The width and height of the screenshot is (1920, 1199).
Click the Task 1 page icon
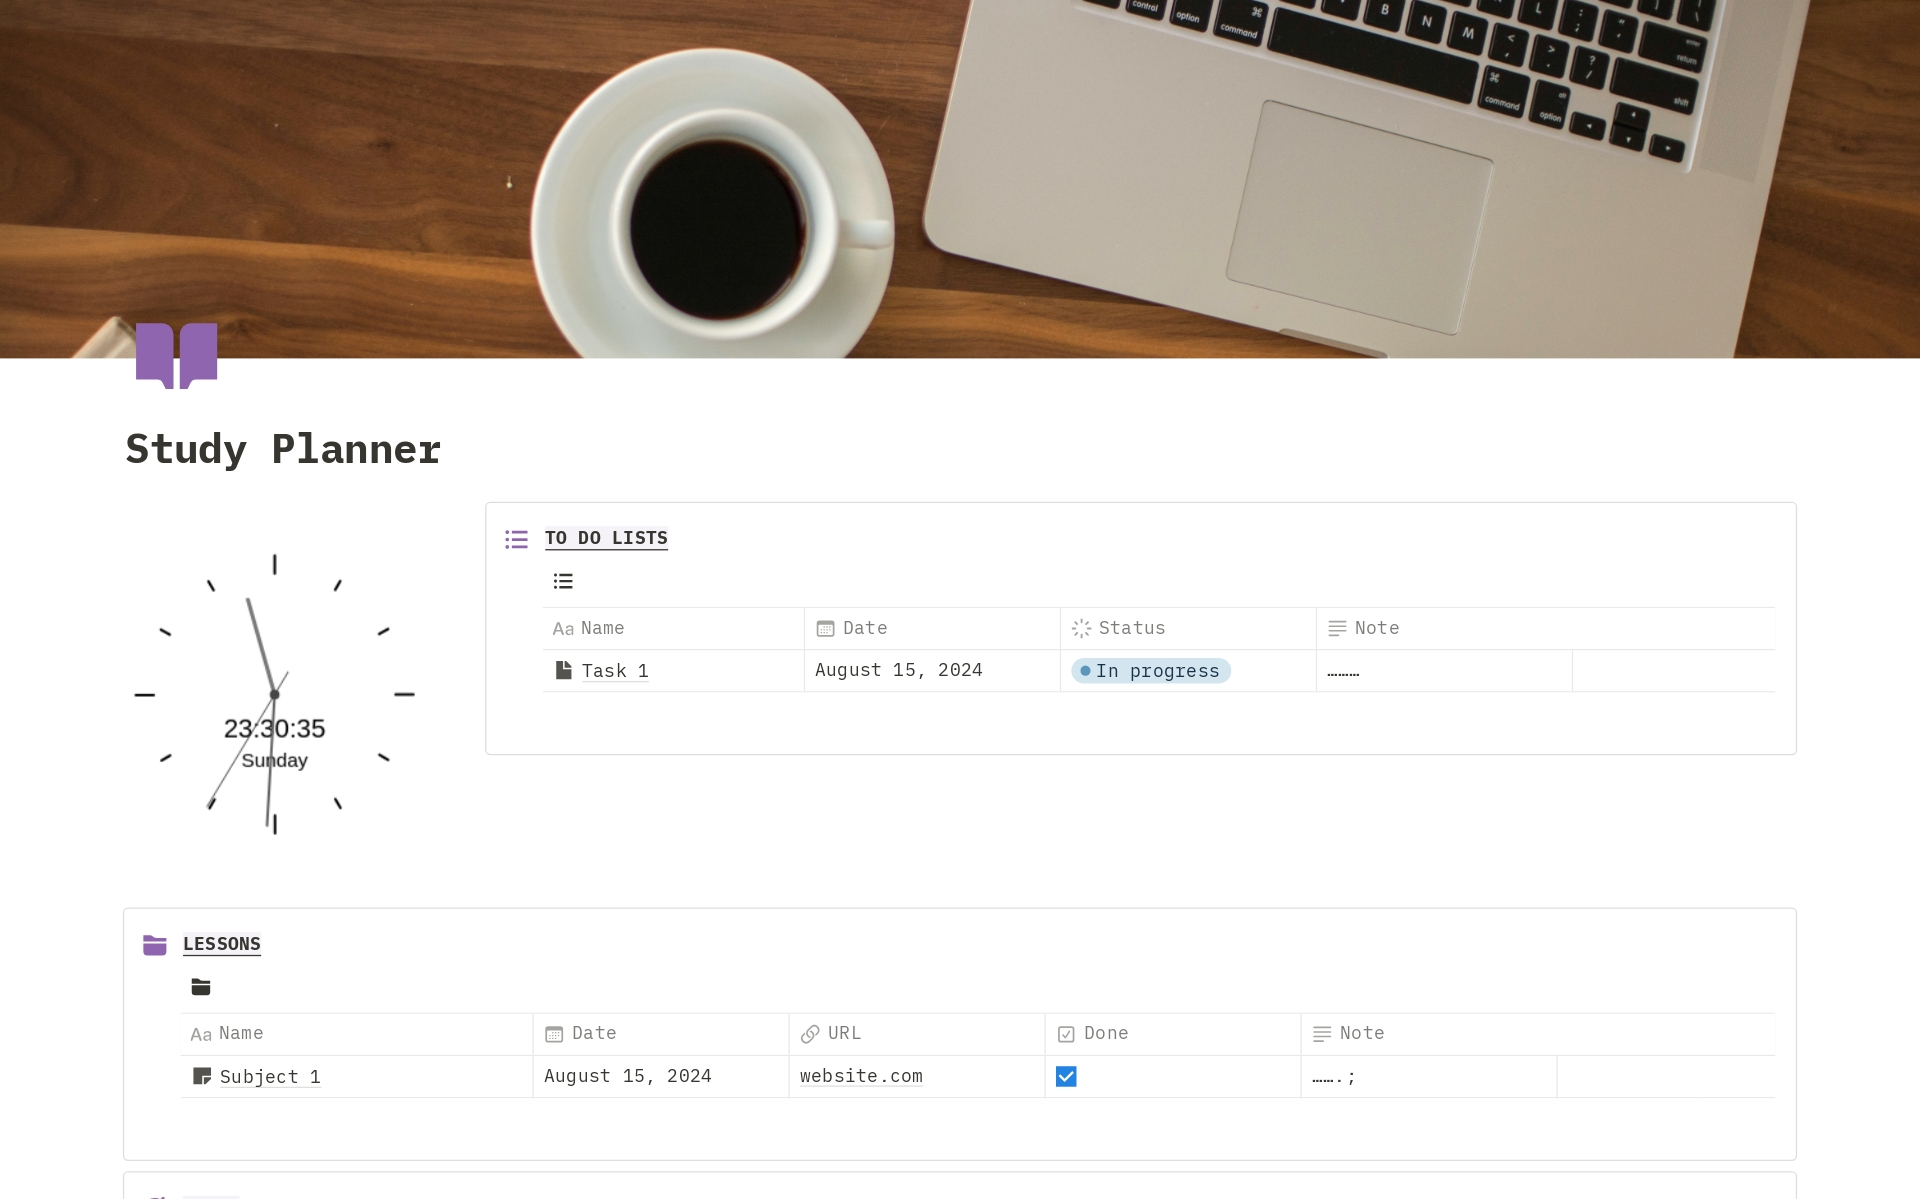click(x=563, y=670)
